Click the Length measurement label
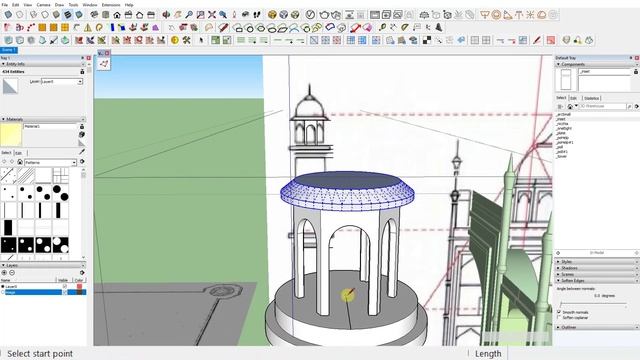The image size is (640, 360). pyautogui.click(x=488, y=354)
